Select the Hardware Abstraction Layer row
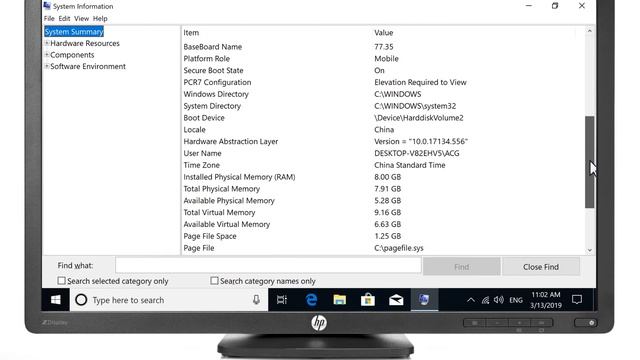Image resolution: width=640 pixels, height=360 pixels. tap(383, 141)
